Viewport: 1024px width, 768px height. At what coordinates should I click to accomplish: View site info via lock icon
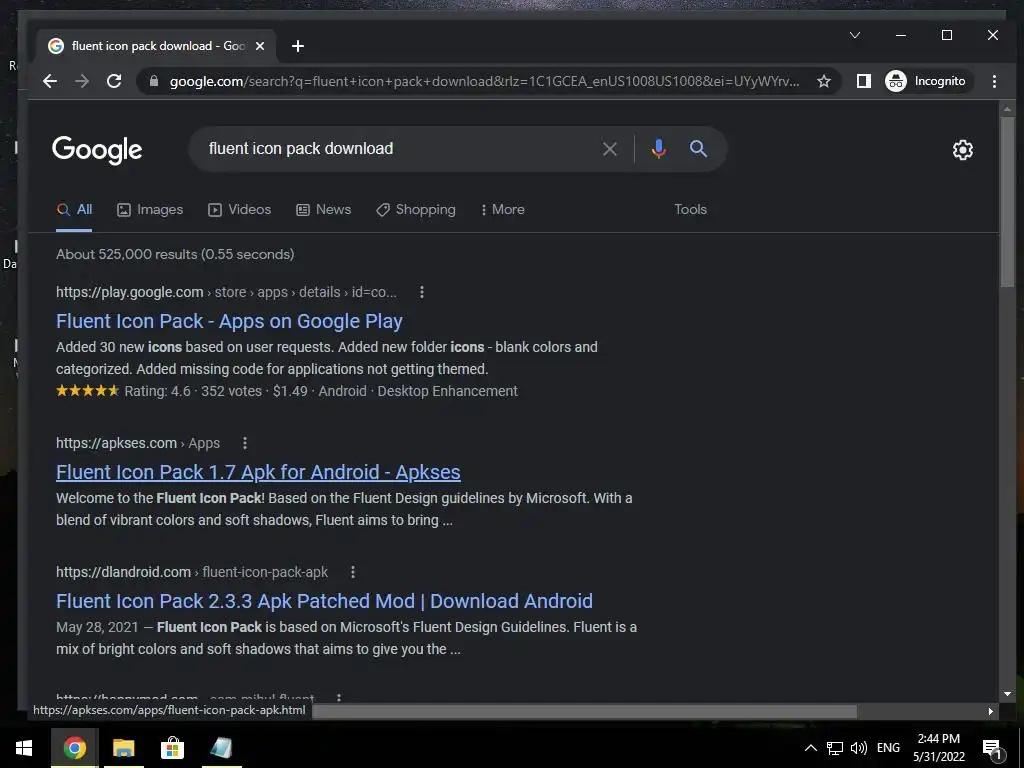tap(154, 81)
